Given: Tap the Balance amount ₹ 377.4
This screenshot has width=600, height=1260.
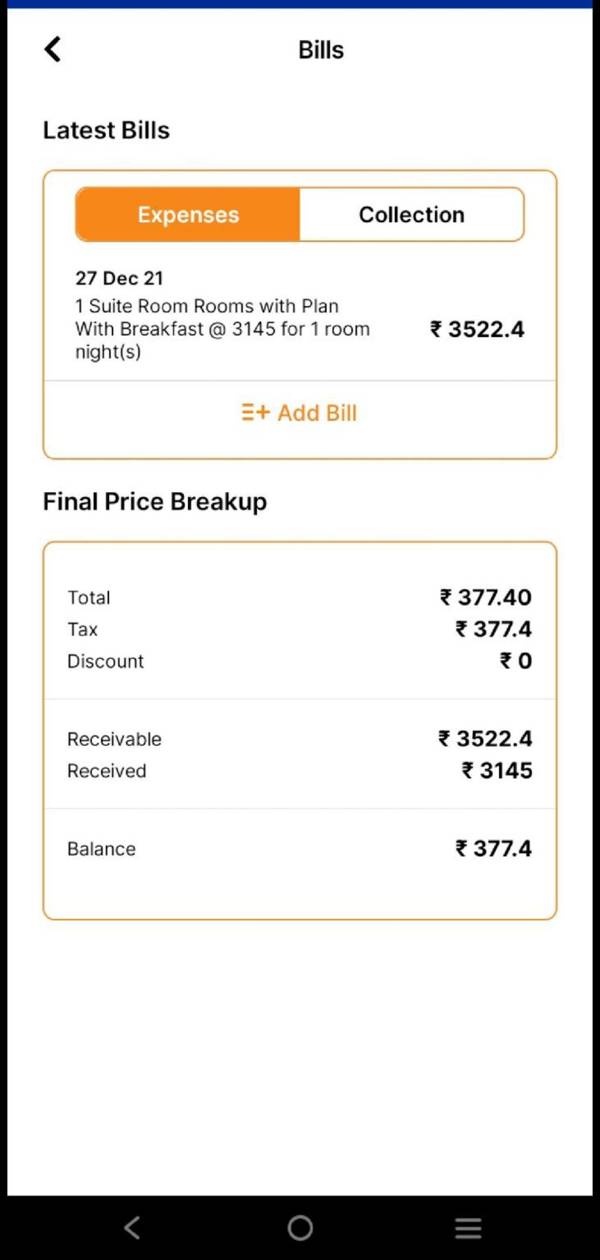Looking at the screenshot, I should [x=493, y=849].
